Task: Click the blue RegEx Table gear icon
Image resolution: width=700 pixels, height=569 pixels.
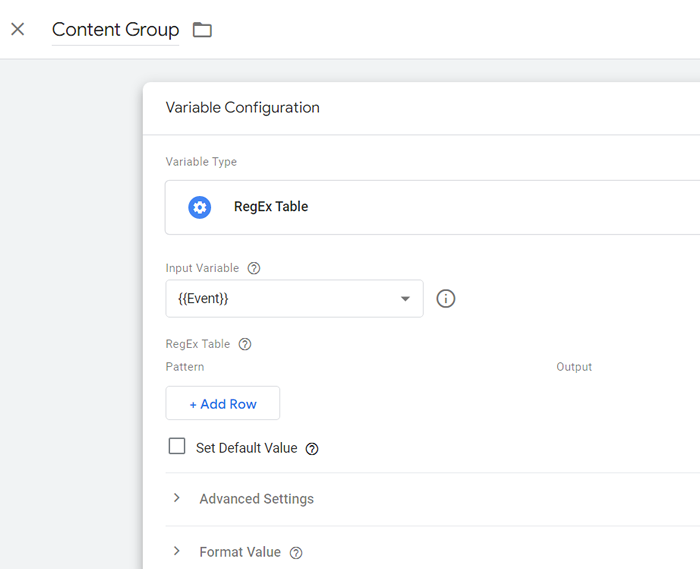Action: [200, 207]
